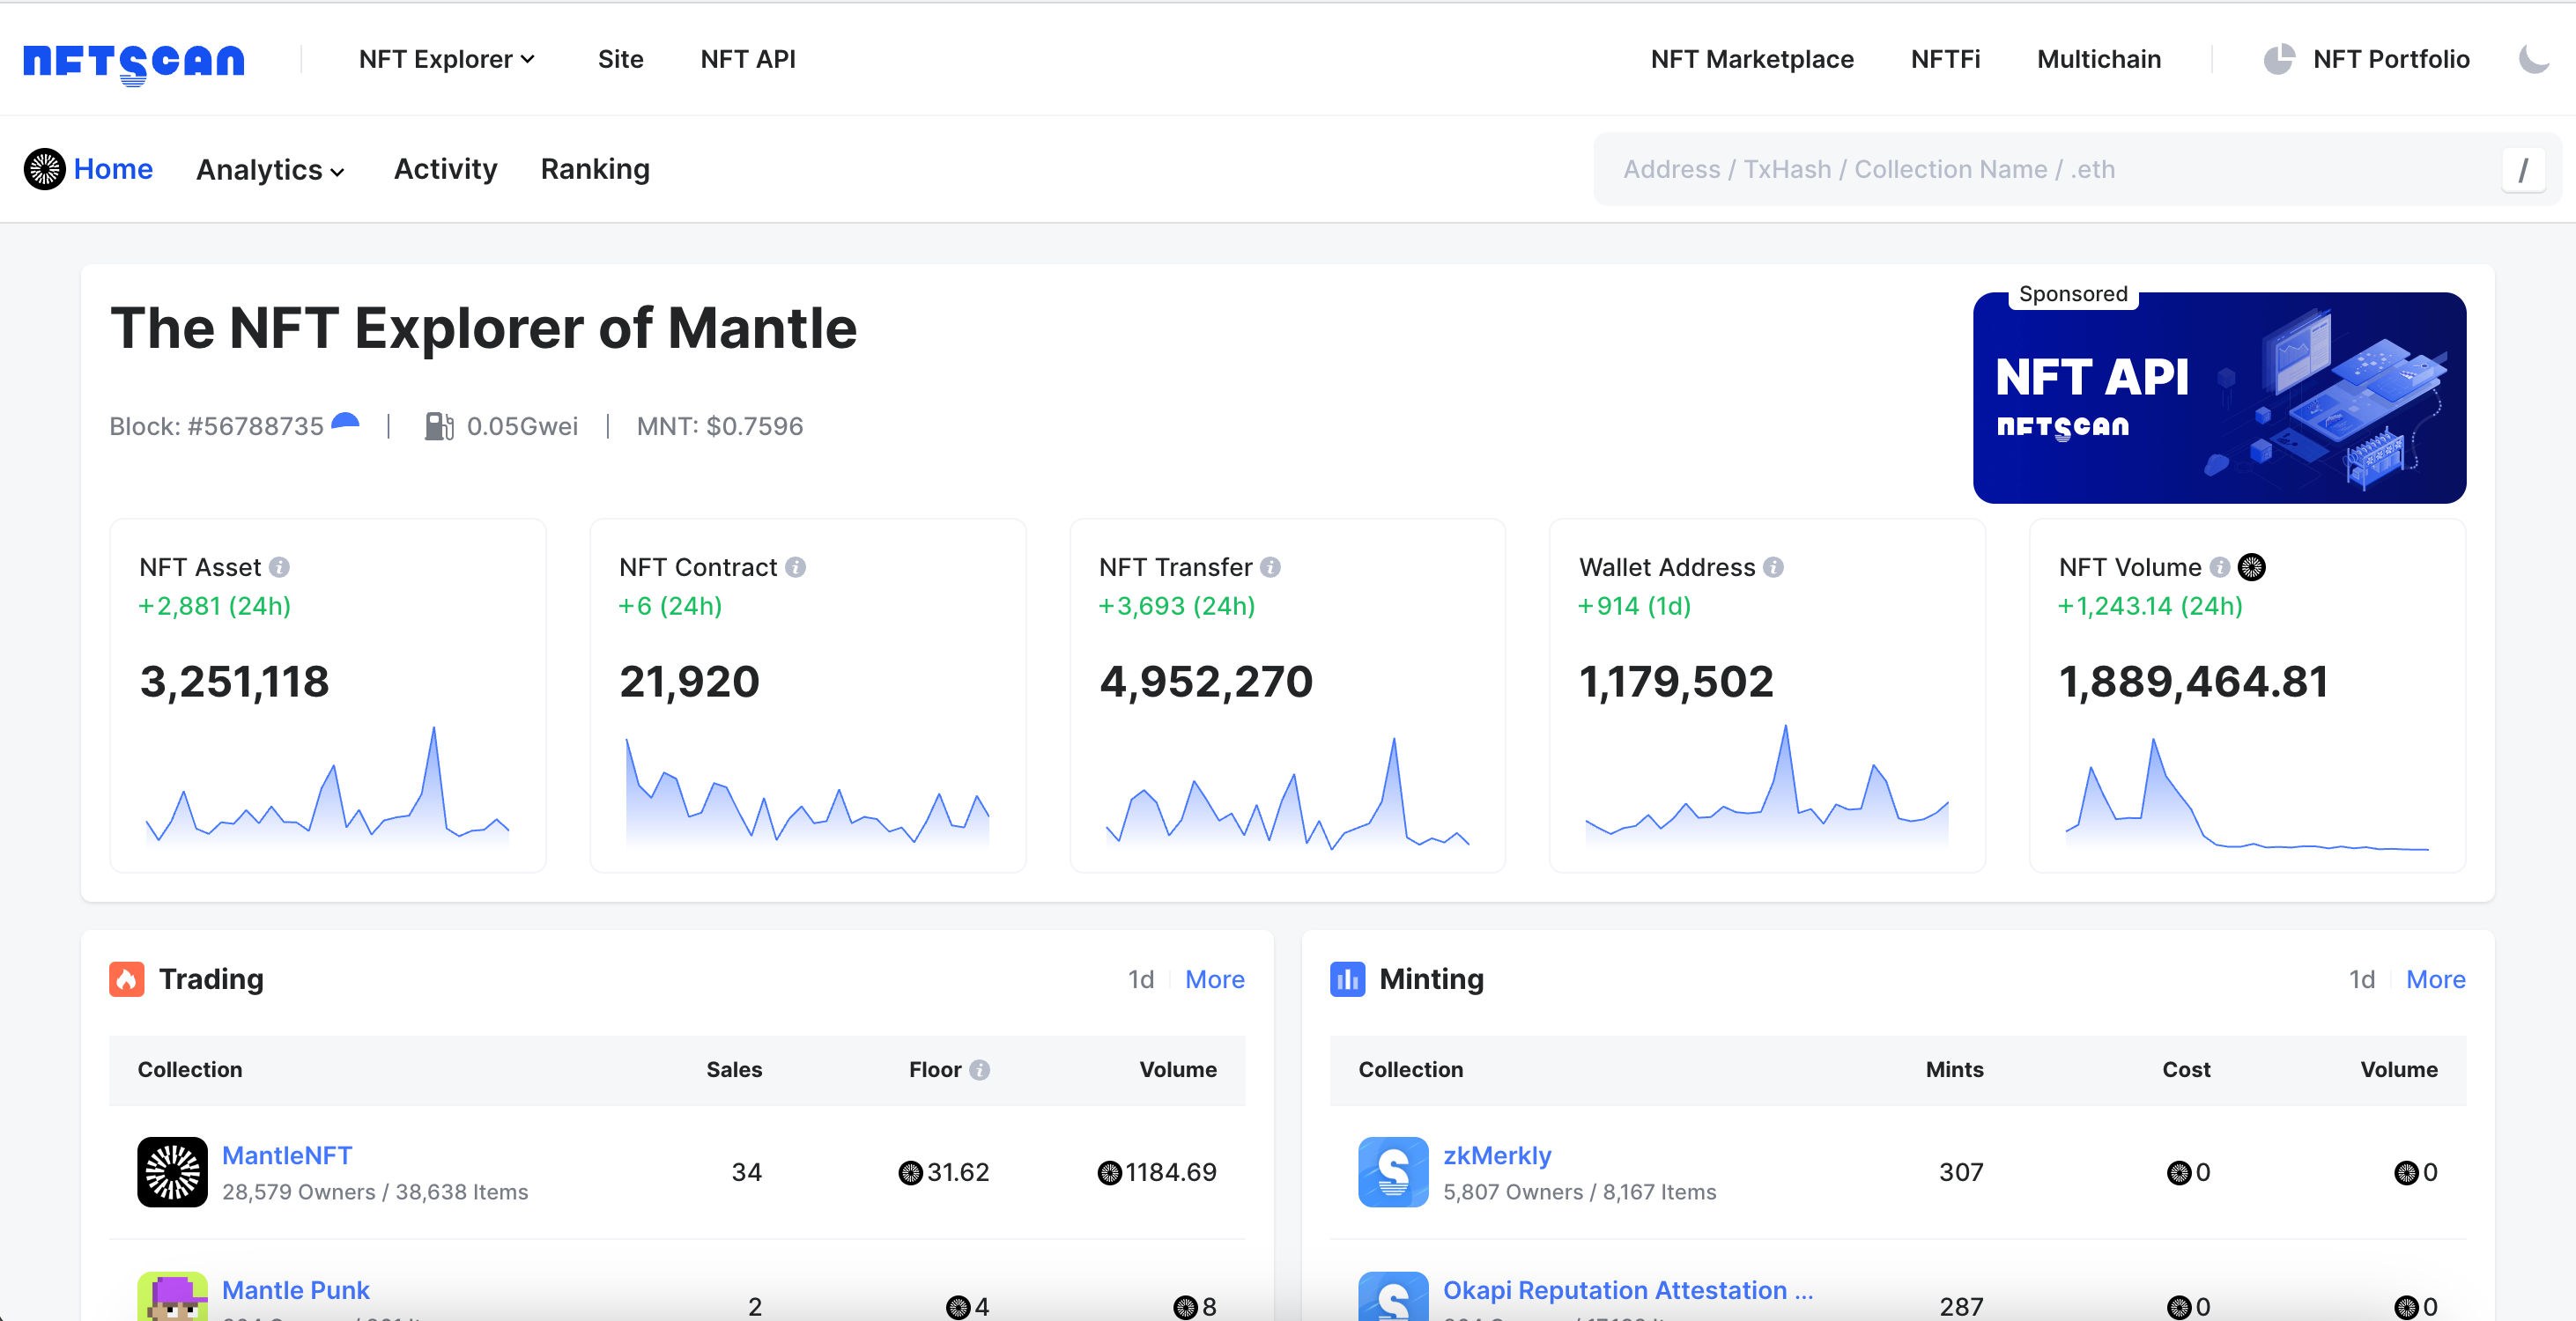Open the 1d time selector in Trading

tap(1140, 979)
